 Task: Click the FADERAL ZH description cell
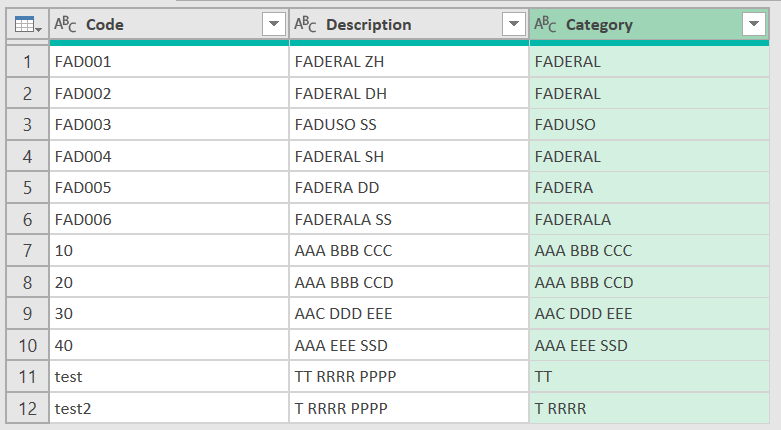pyautogui.click(x=409, y=62)
